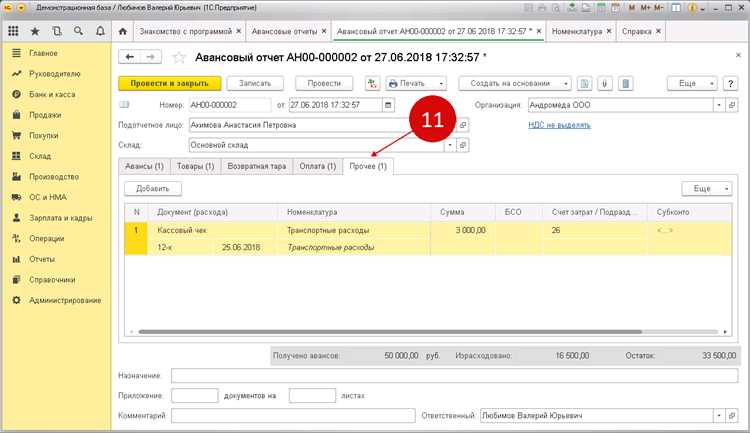Click the НДС не выделять link
This screenshot has height=433, width=750.
559,125
